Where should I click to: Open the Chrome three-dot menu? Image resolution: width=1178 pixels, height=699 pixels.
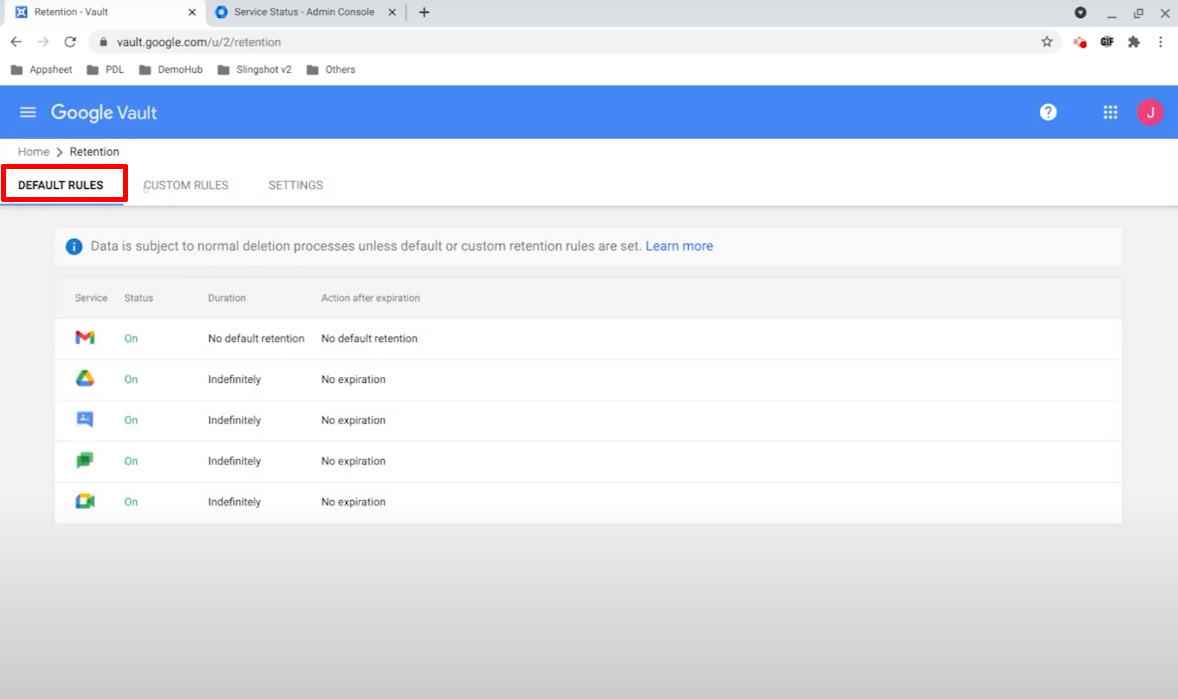click(x=1161, y=42)
